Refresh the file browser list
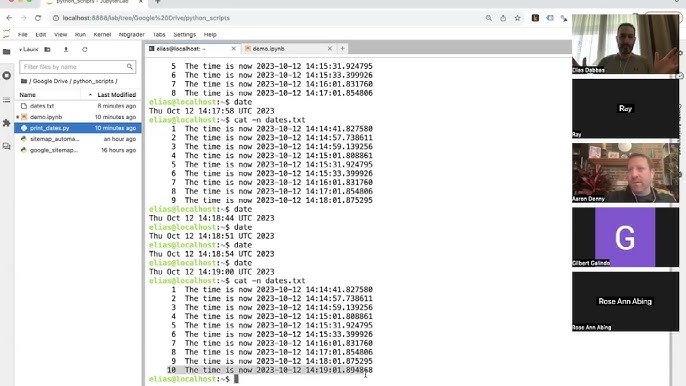 pos(84,49)
